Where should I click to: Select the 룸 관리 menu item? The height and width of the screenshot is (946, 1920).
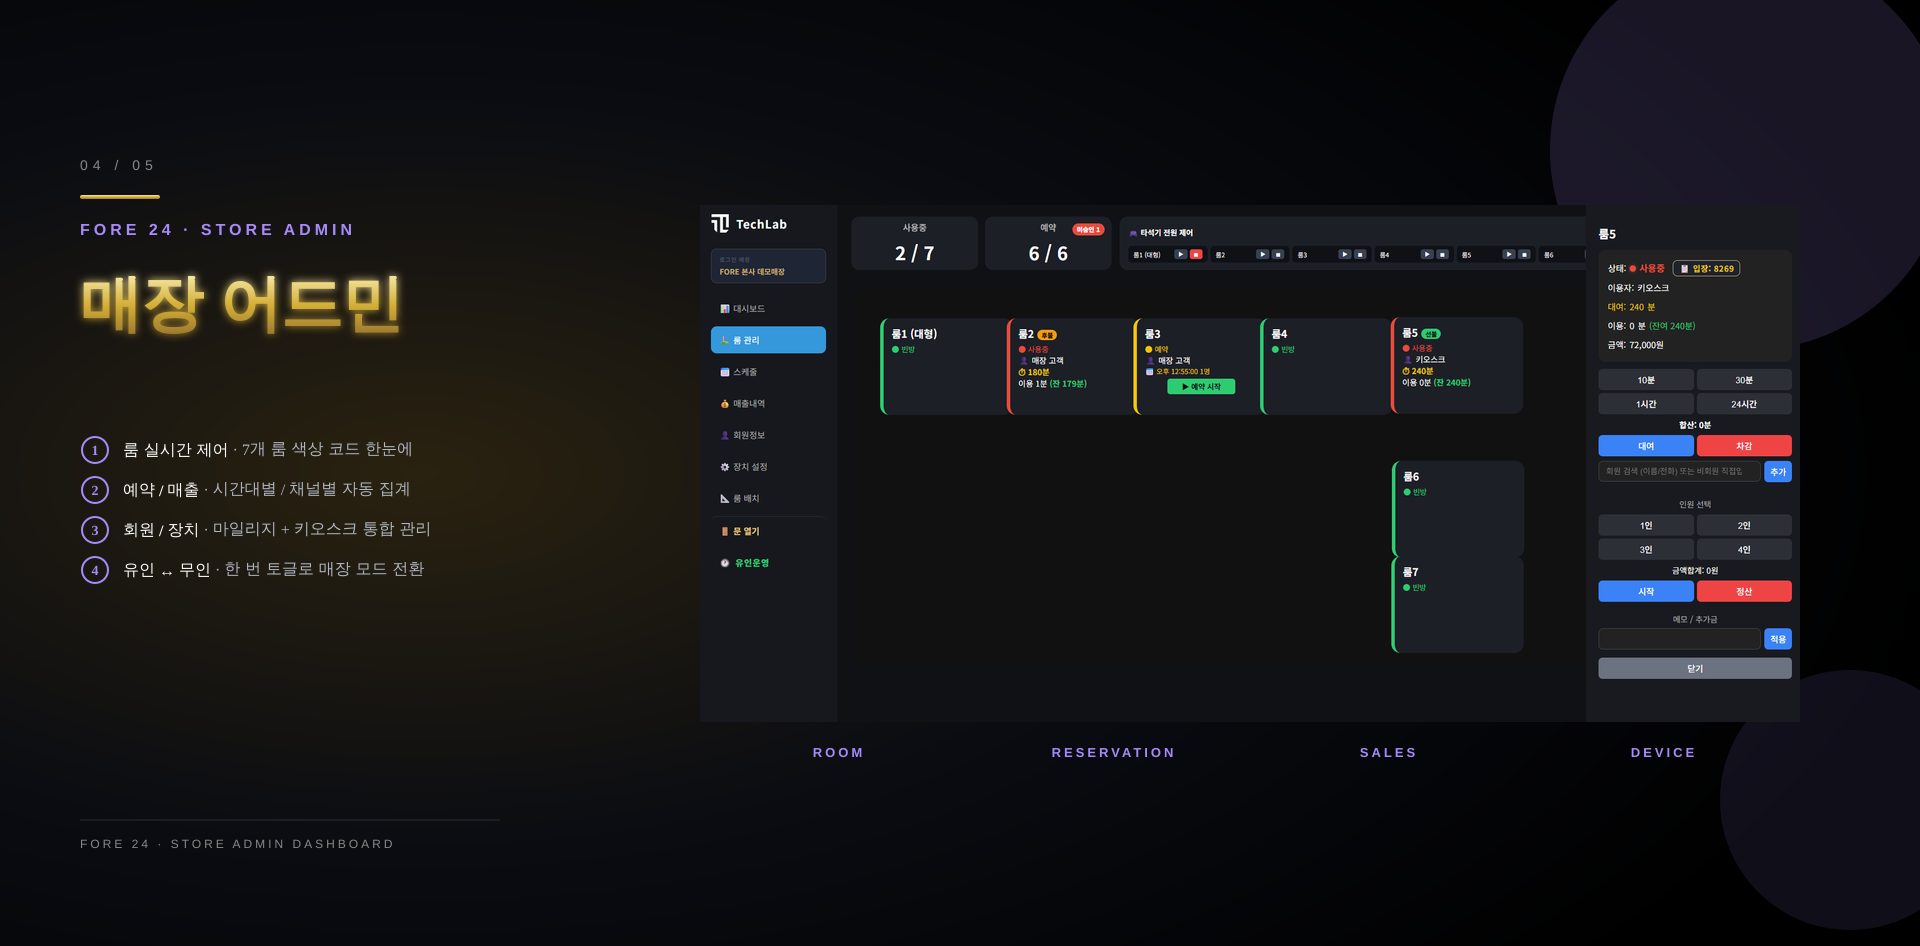[768, 340]
